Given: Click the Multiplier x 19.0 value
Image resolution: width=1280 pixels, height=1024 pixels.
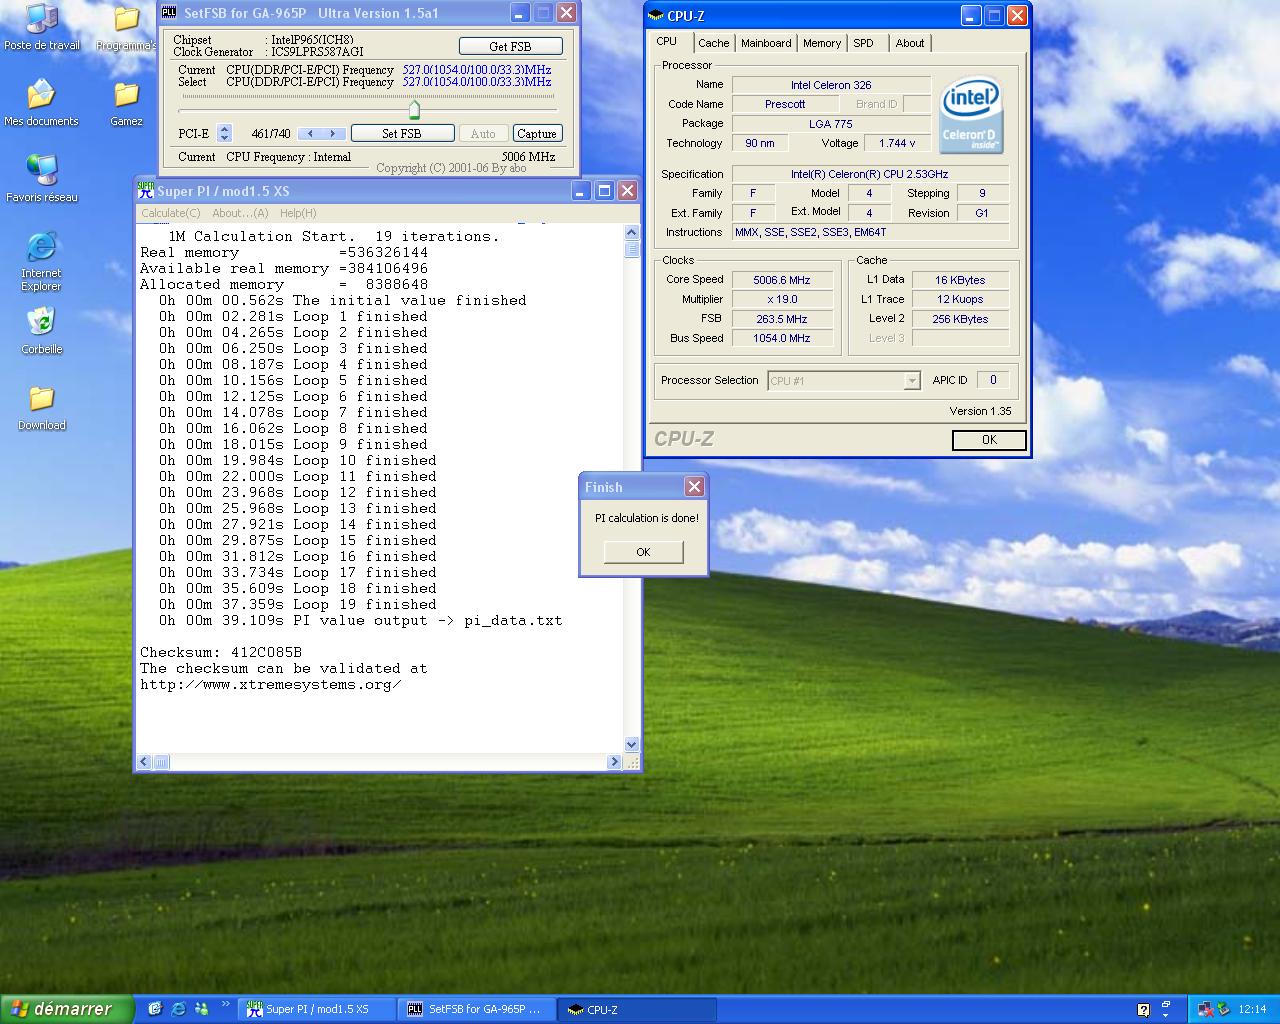Looking at the screenshot, I should pyautogui.click(x=782, y=299).
